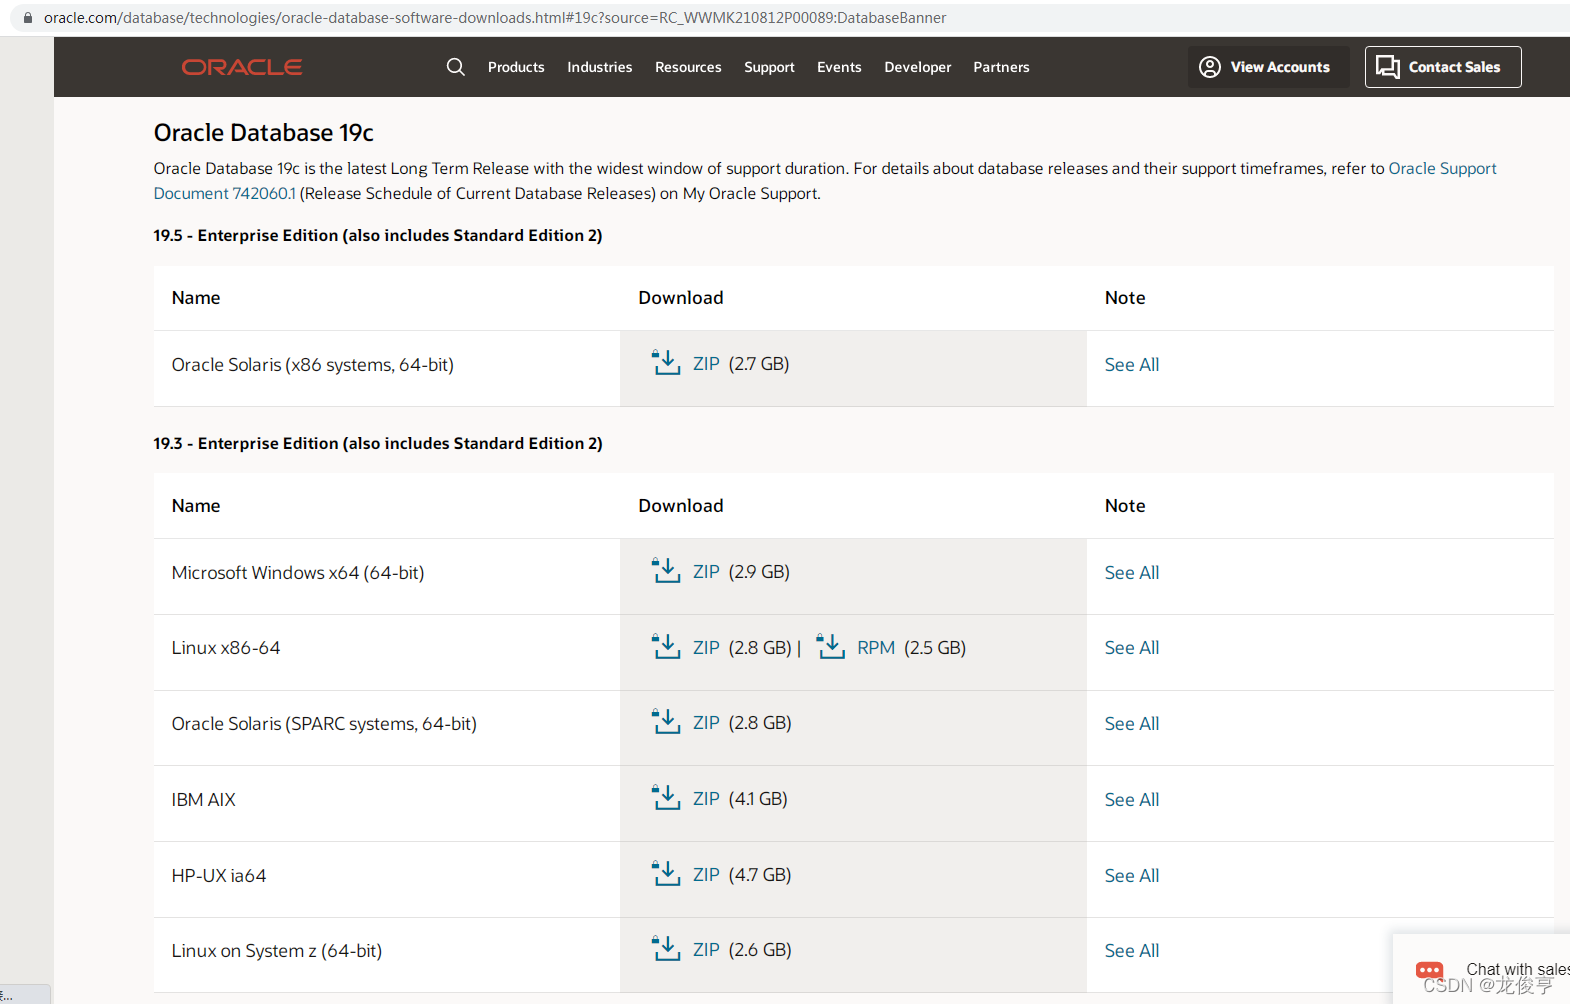Select 'IBM AIX' name cell
The image size is (1570, 1004).
tap(204, 800)
